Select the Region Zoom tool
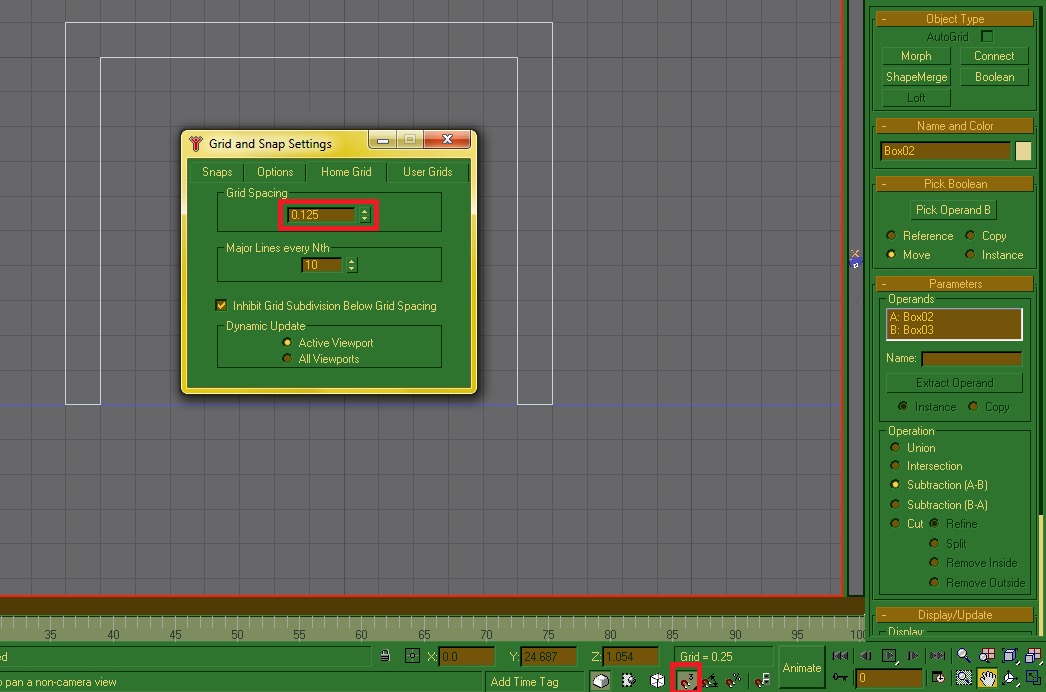Image resolution: width=1046 pixels, height=692 pixels. click(963, 678)
